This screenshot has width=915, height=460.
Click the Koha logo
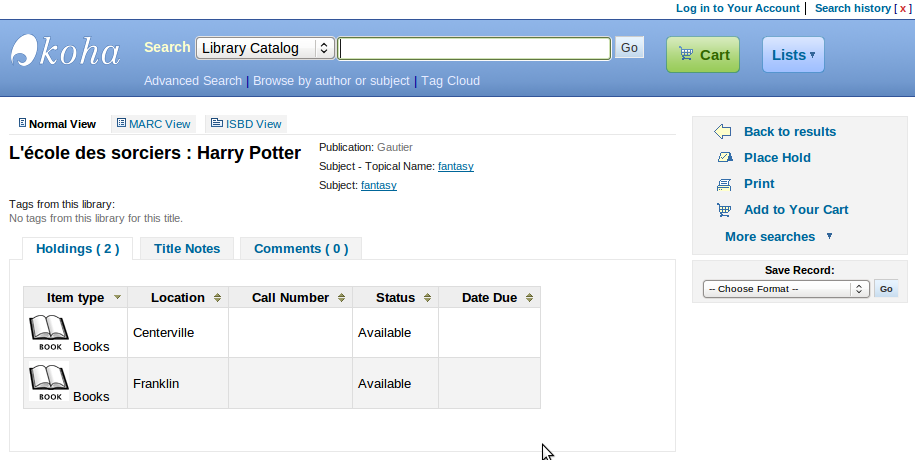(x=66, y=51)
